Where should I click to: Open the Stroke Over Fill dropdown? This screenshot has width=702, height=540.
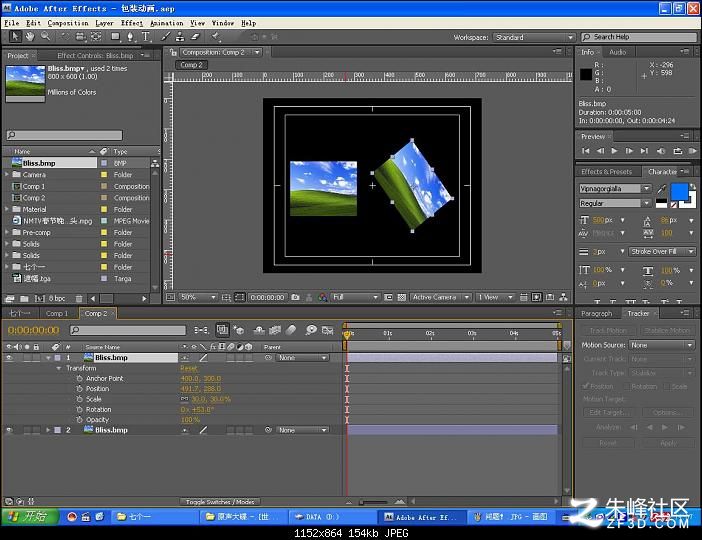click(x=662, y=251)
